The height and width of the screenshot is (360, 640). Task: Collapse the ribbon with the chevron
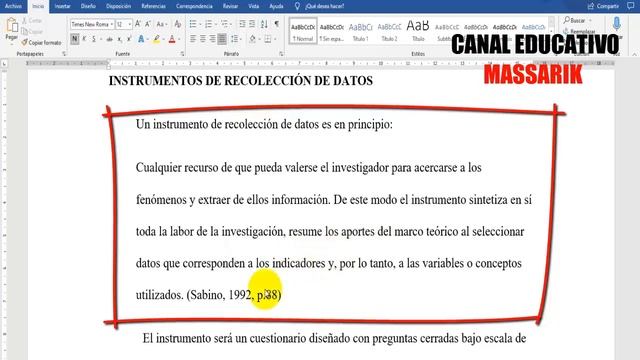coord(634,54)
